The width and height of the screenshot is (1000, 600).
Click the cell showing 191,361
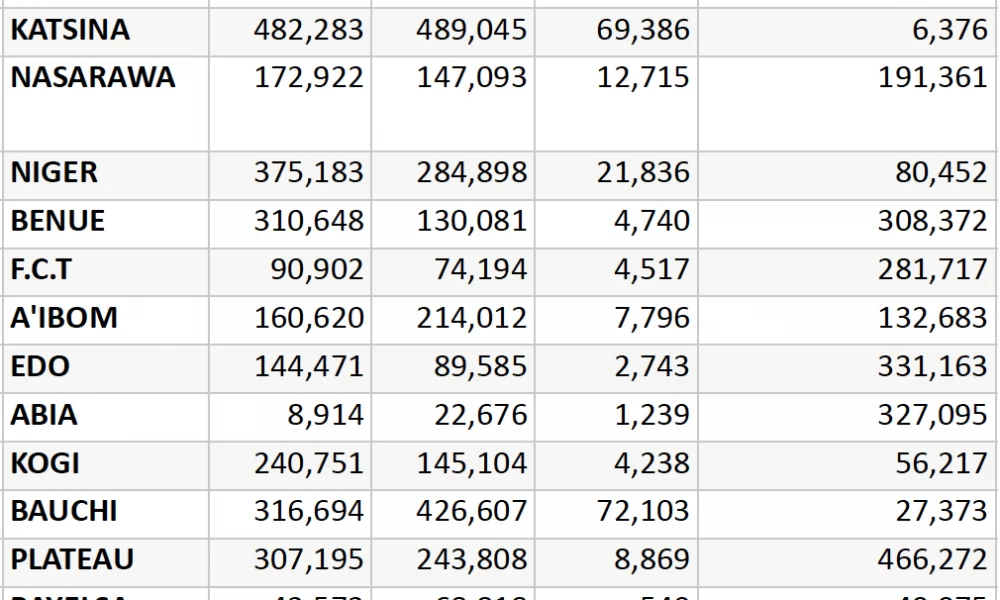point(932,78)
